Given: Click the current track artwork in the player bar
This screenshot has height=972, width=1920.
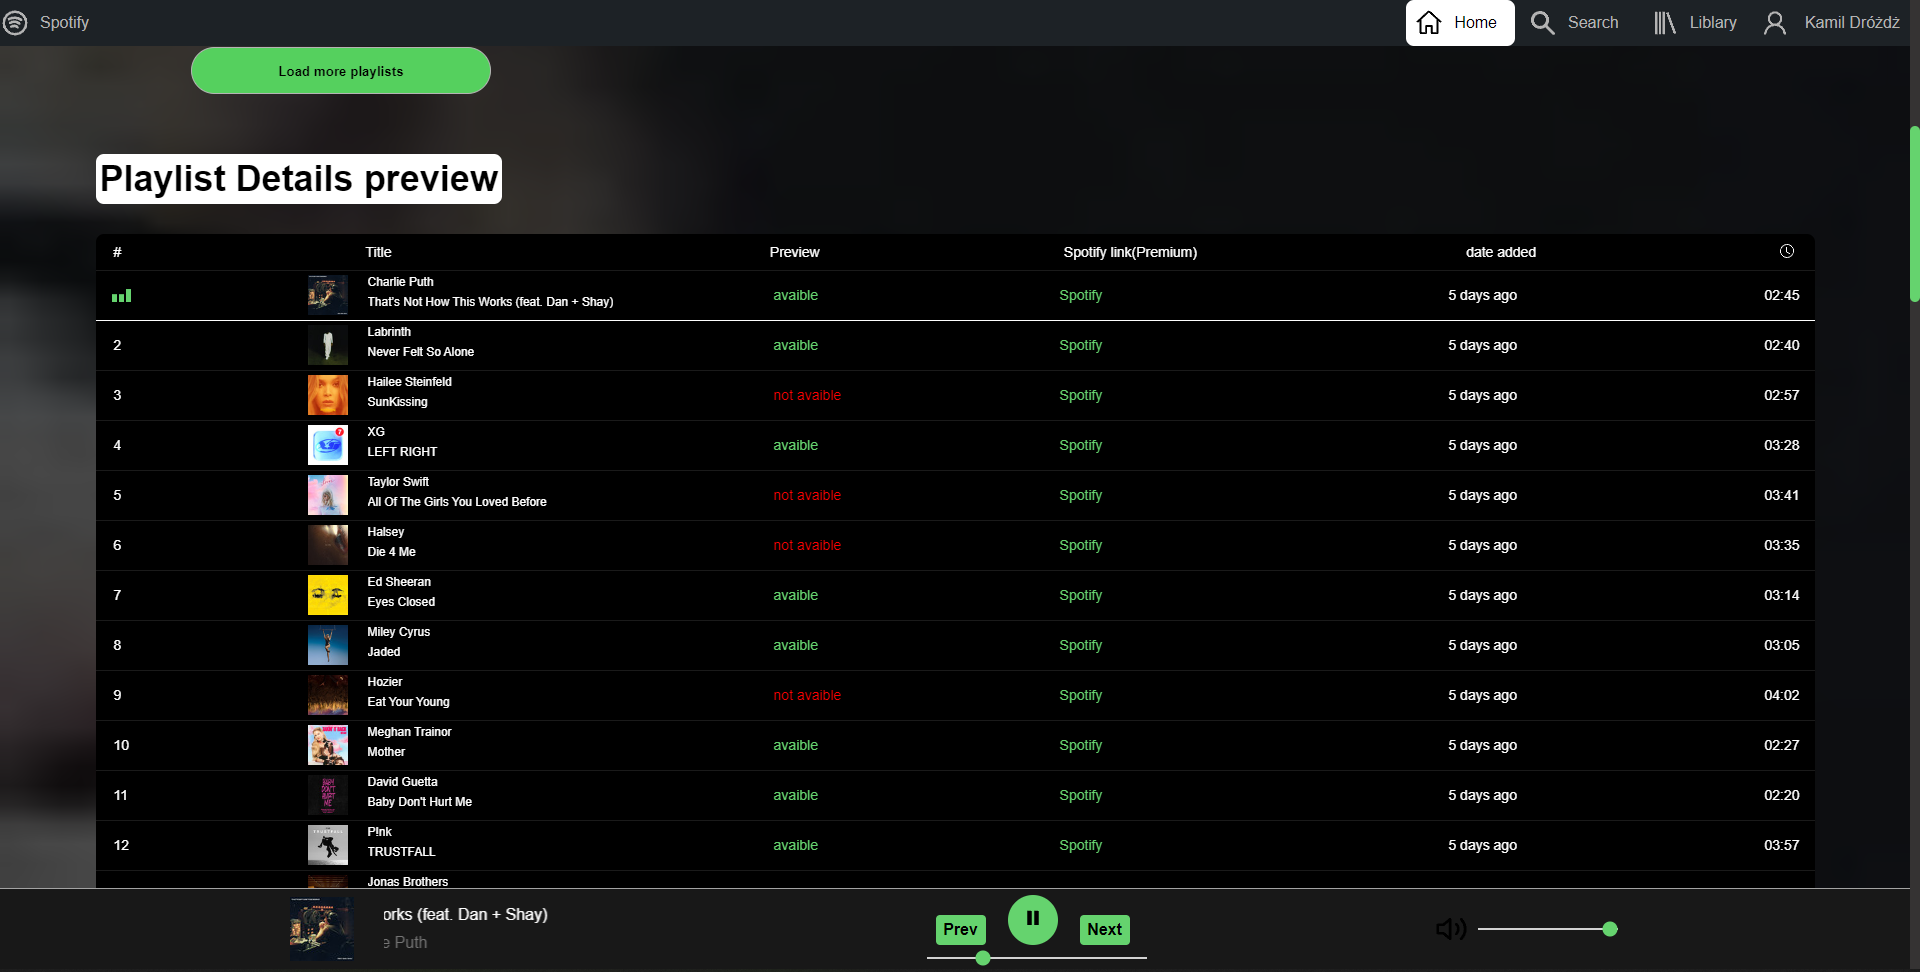Looking at the screenshot, I should [321, 929].
